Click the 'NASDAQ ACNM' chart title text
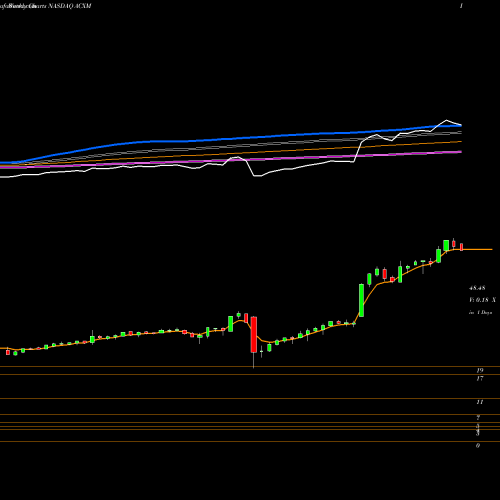The height and width of the screenshot is (500, 500). (70, 6)
